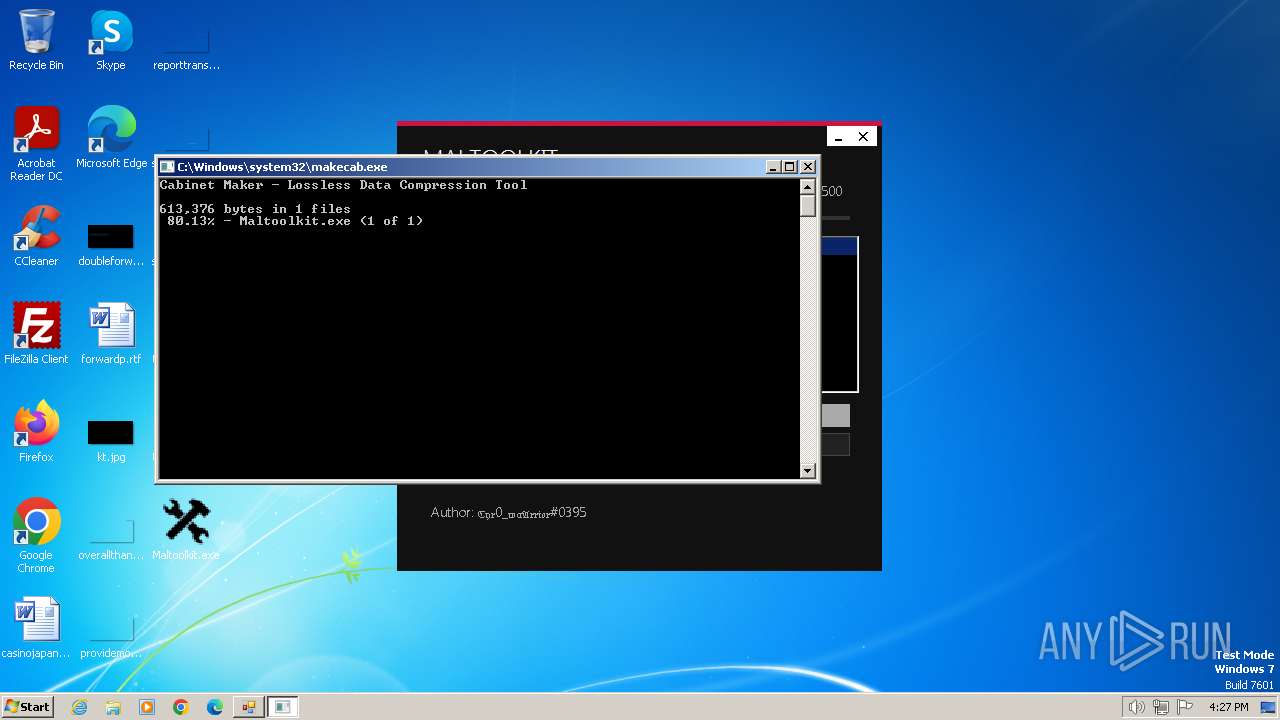The width and height of the screenshot is (1280, 720).
Task: Open Chrome from the taskbar
Action: click(x=181, y=707)
